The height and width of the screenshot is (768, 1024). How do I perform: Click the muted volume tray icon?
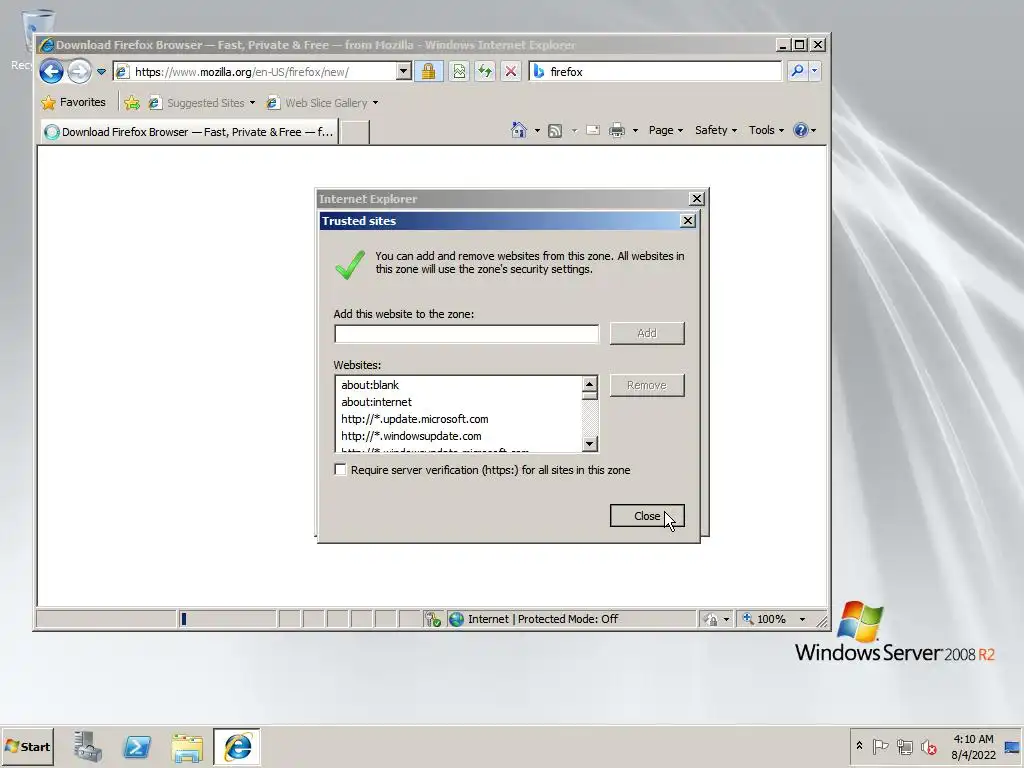pos(928,746)
